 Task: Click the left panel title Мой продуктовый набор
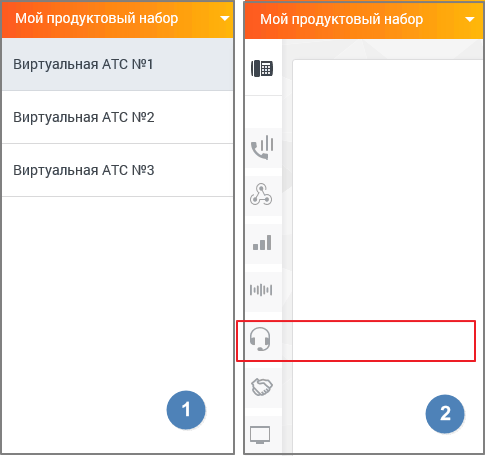coord(97,19)
